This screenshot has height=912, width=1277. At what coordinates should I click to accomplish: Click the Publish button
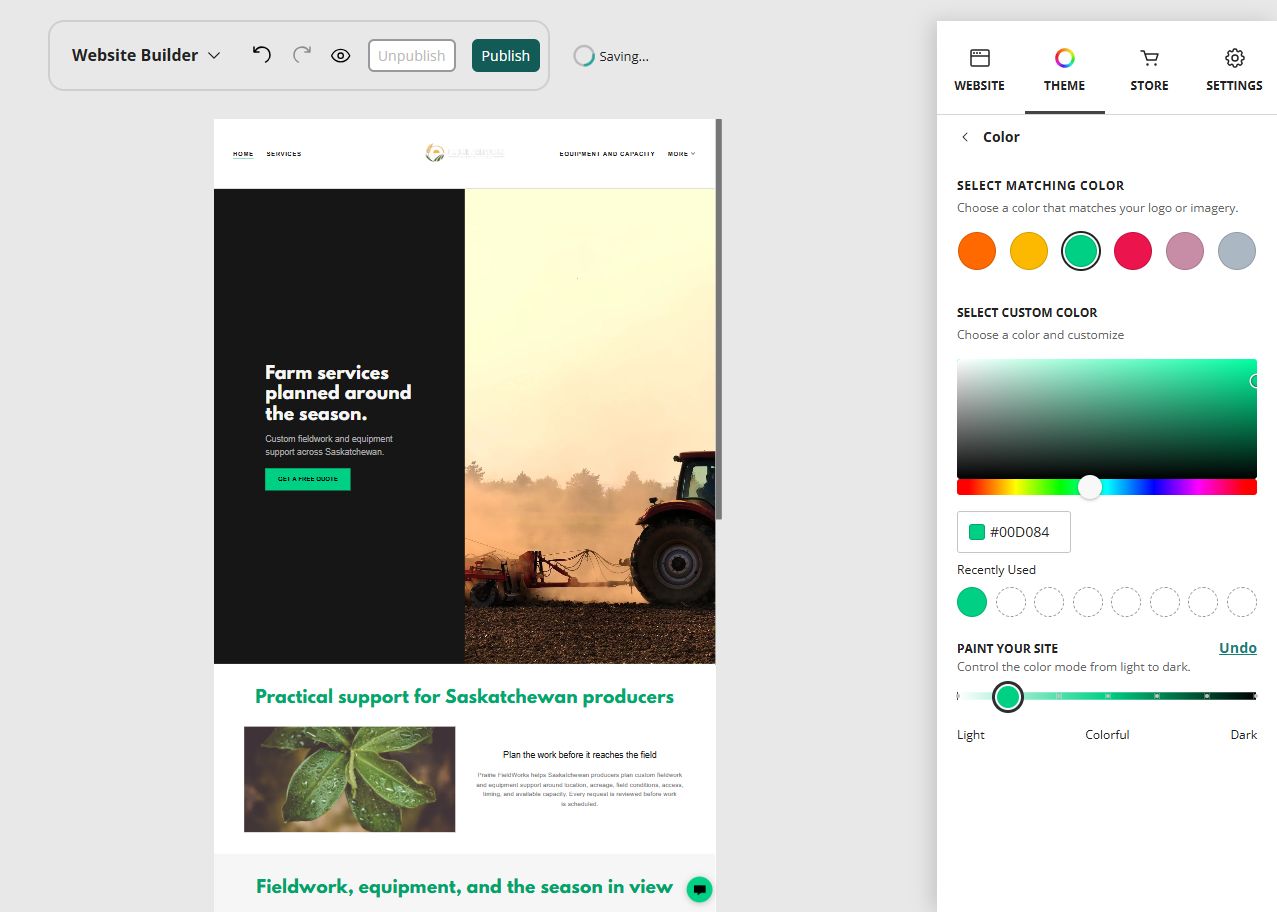506,56
